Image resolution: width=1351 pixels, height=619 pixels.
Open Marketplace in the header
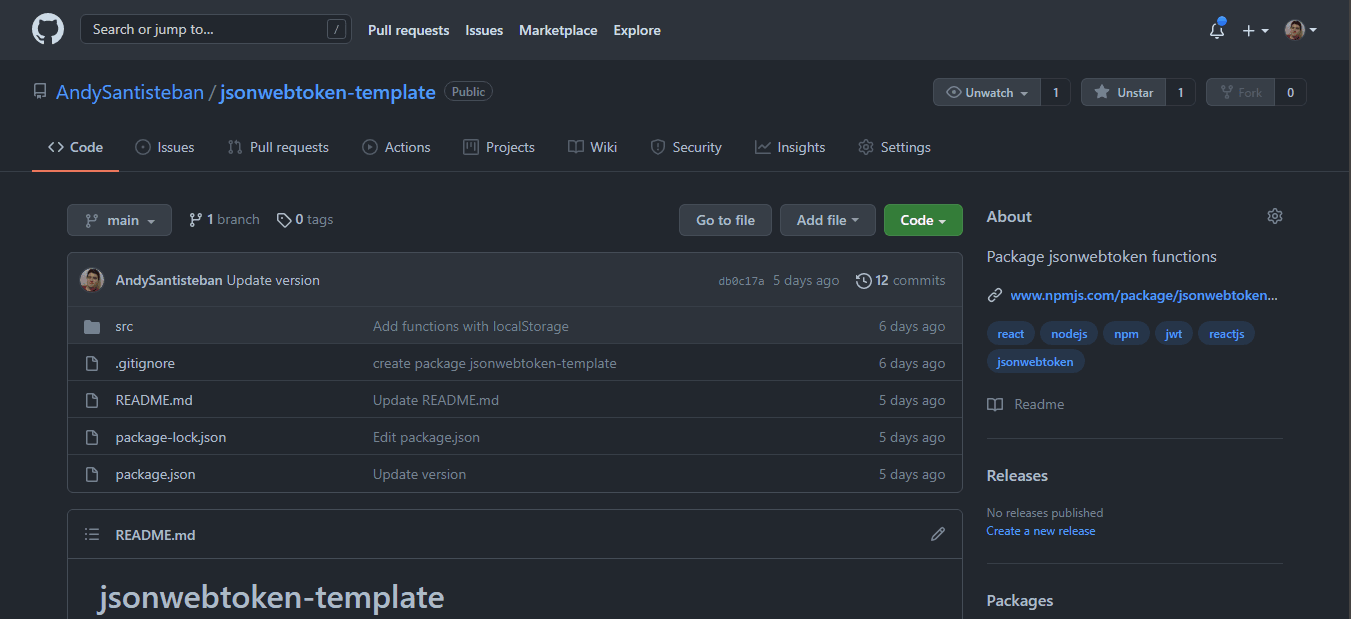tap(558, 30)
